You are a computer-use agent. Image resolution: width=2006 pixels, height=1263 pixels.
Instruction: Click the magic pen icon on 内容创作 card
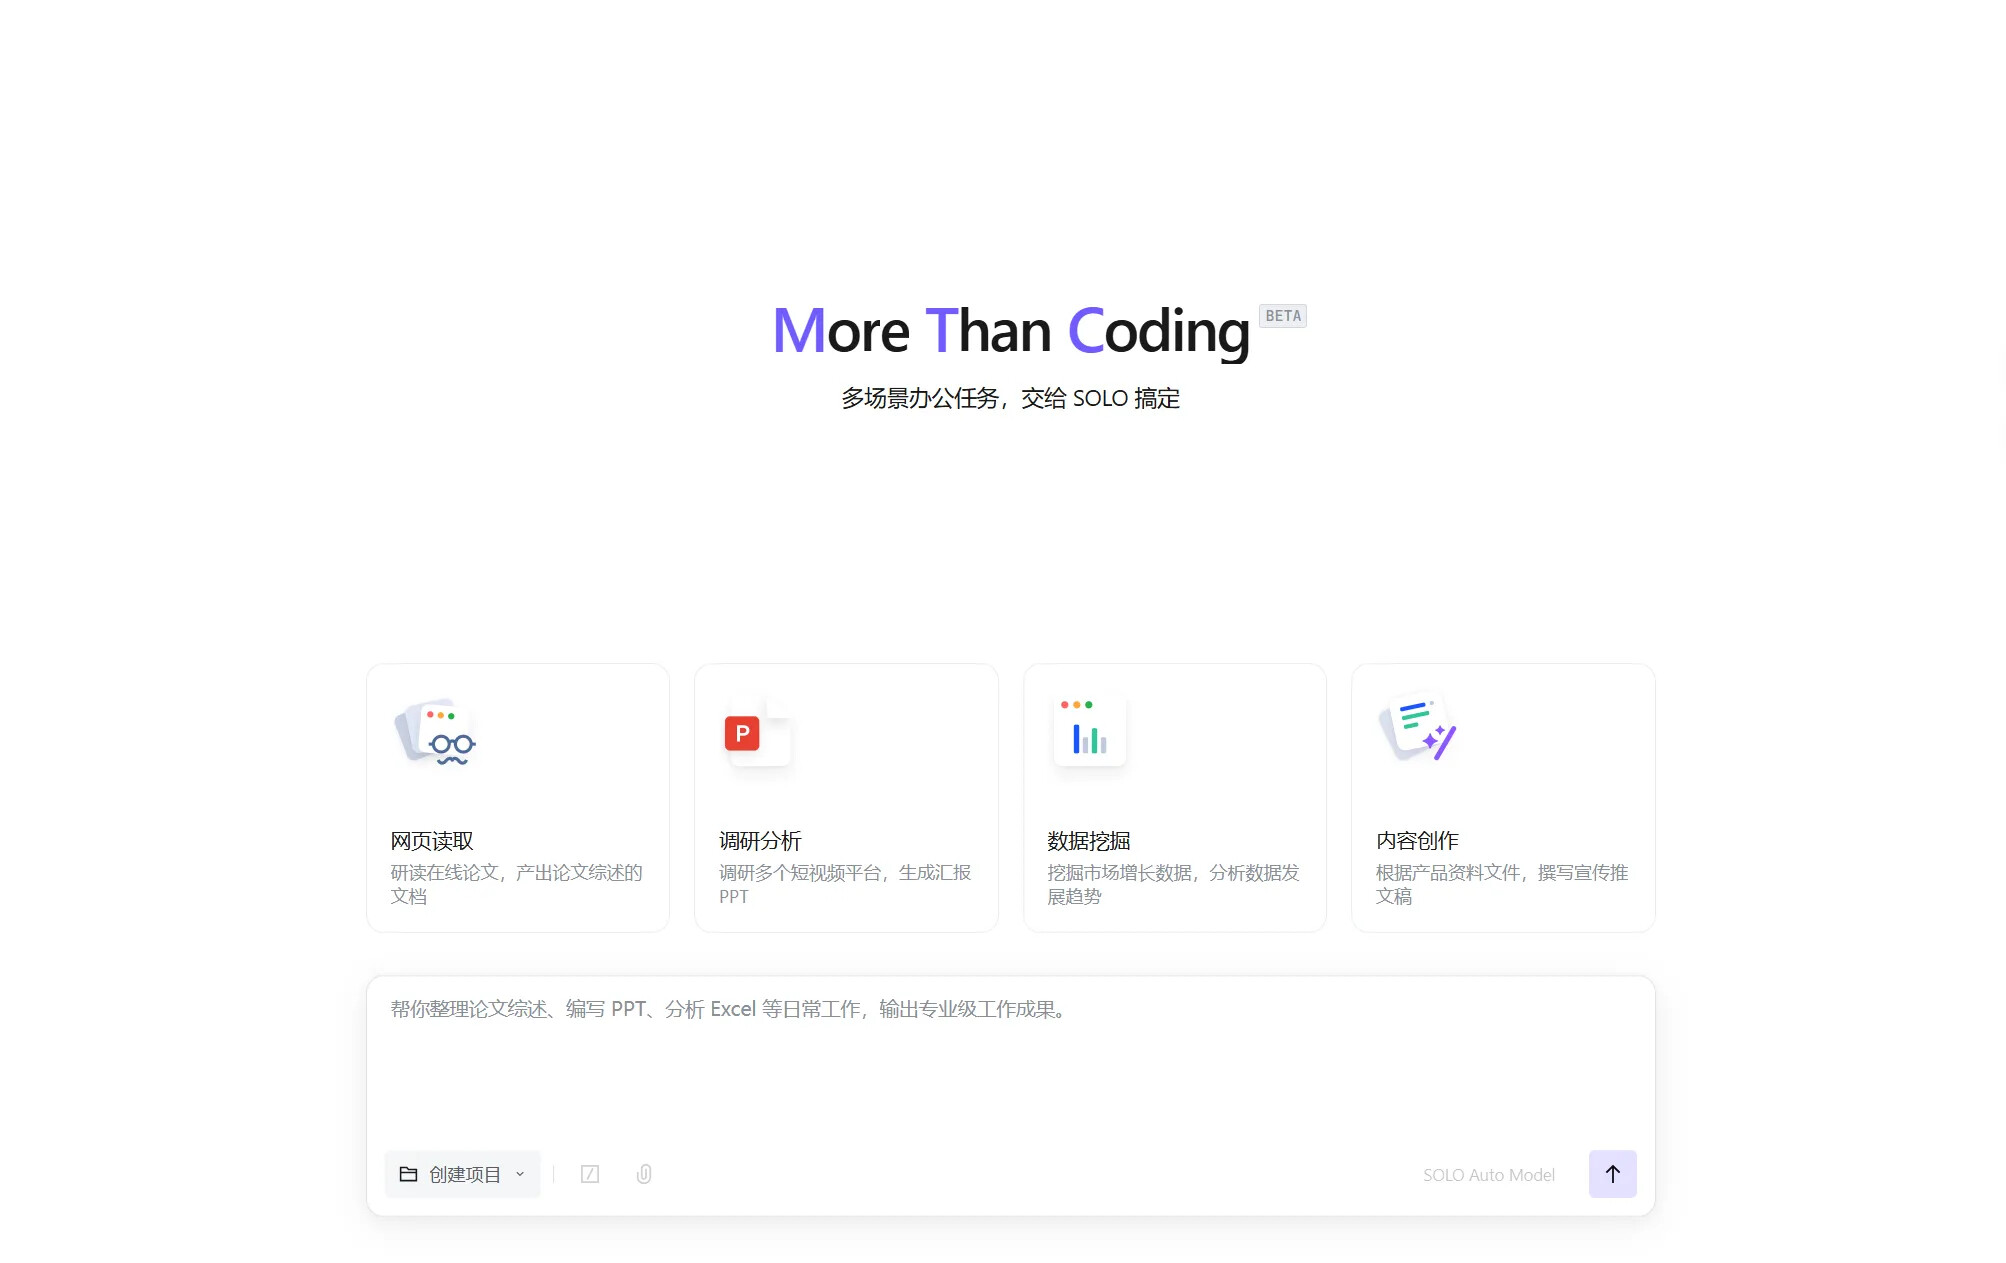pyautogui.click(x=1418, y=730)
